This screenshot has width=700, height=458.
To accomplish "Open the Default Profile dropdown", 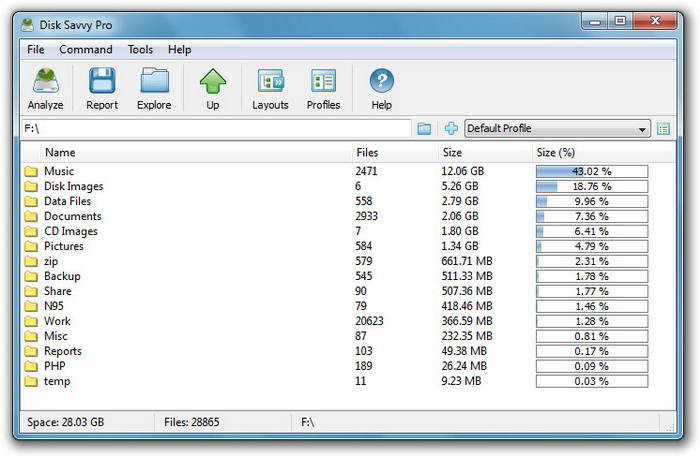I will tap(557, 129).
